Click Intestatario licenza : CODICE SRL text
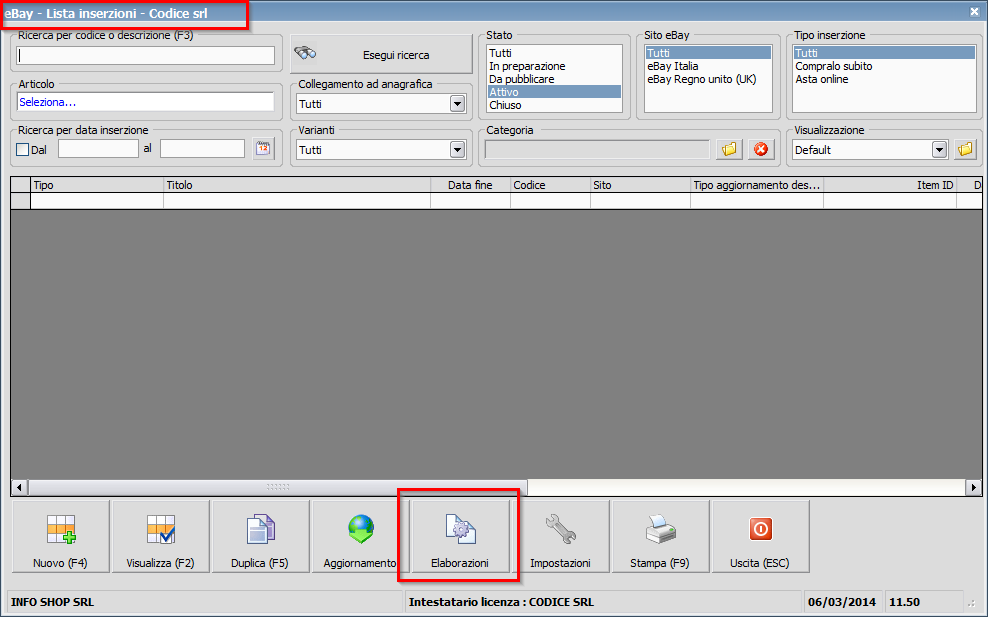988x617 pixels. pyautogui.click(x=501, y=602)
